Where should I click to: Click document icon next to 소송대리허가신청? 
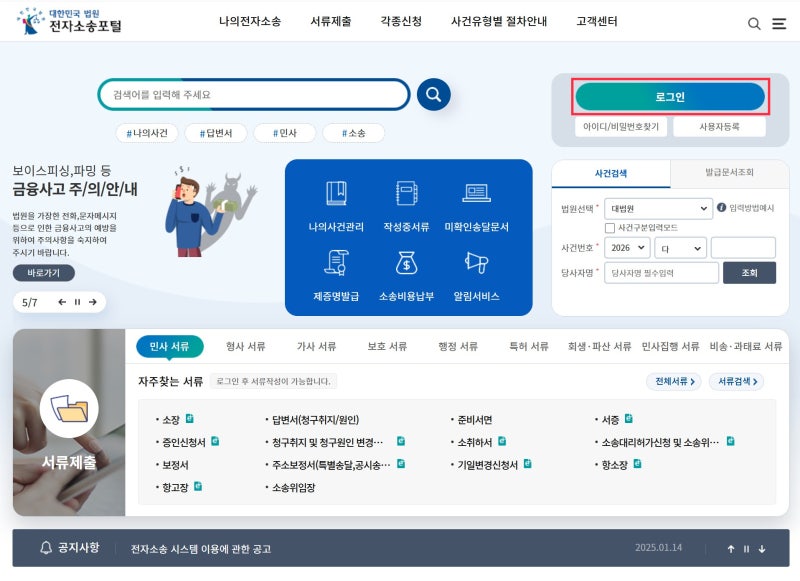point(731,441)
